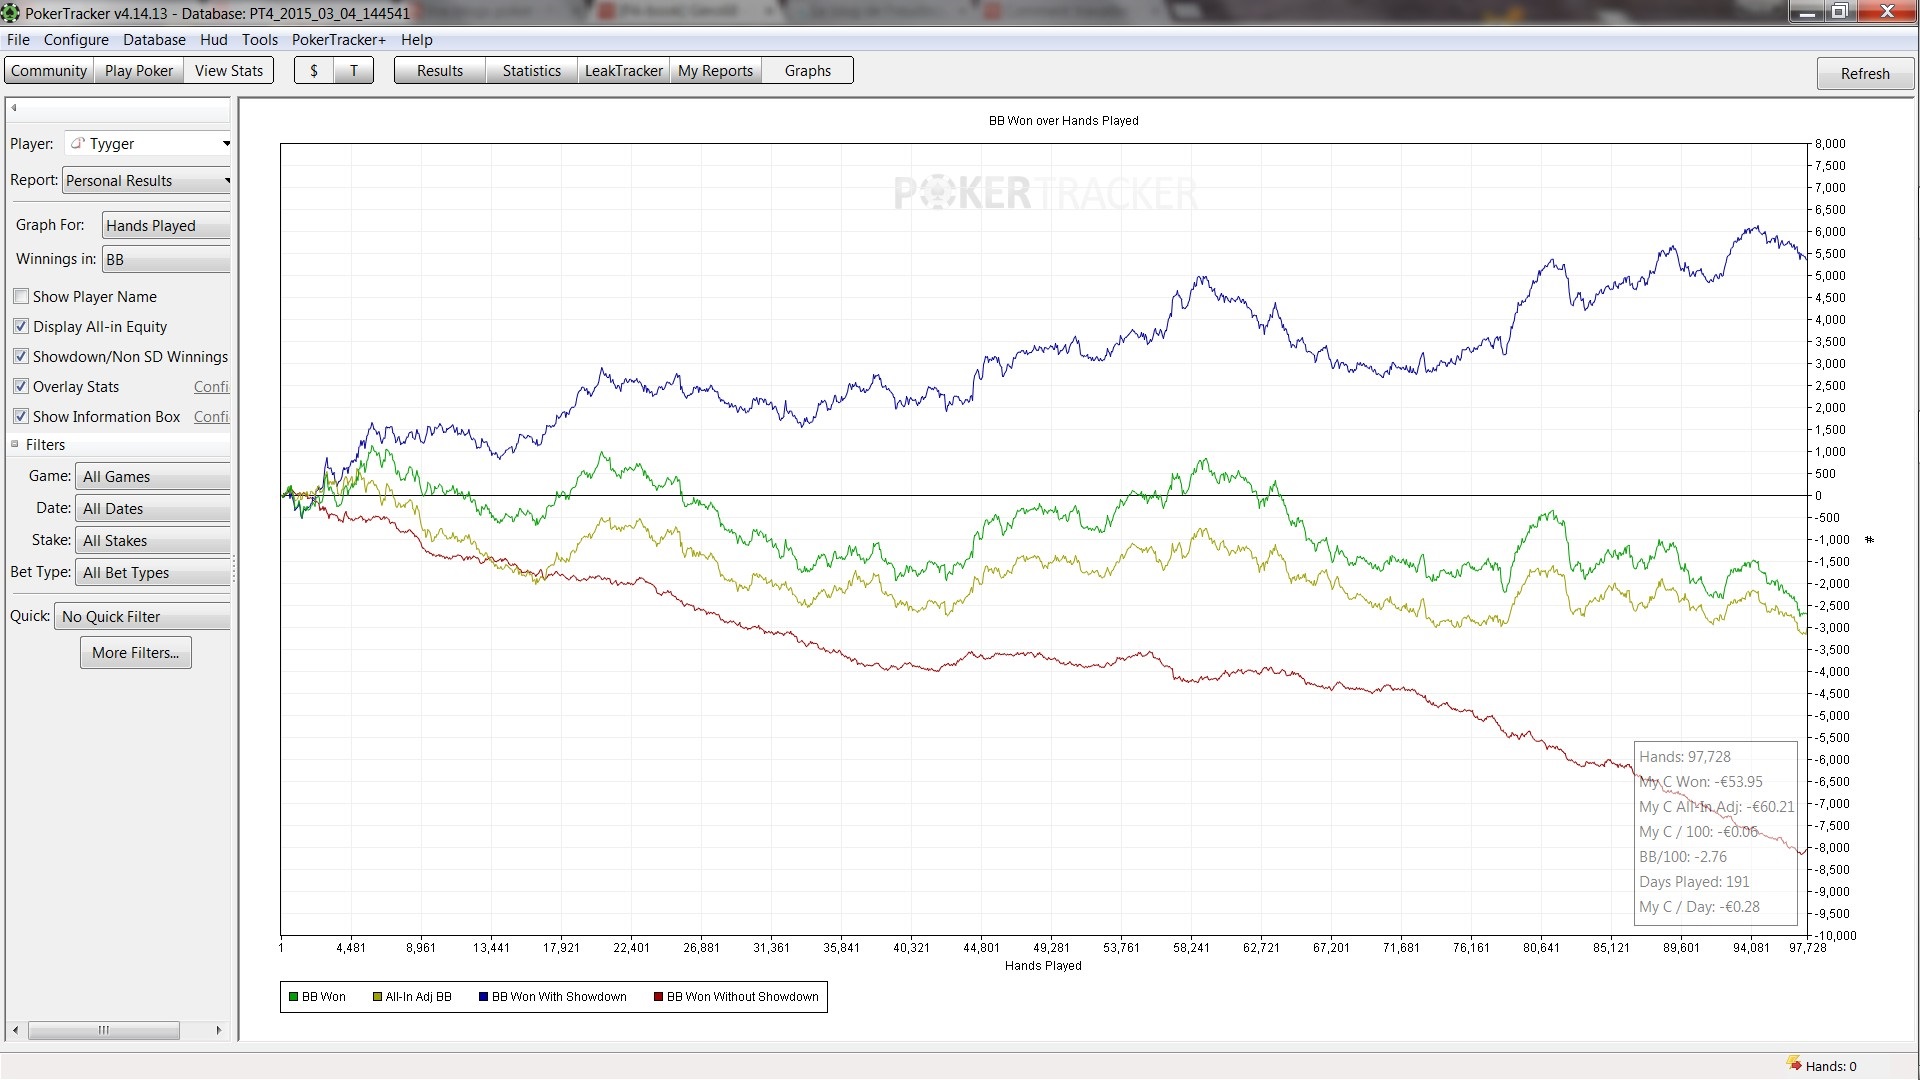
Task: Click the x-axis label 49,281
Action: tap(1051, 948)
